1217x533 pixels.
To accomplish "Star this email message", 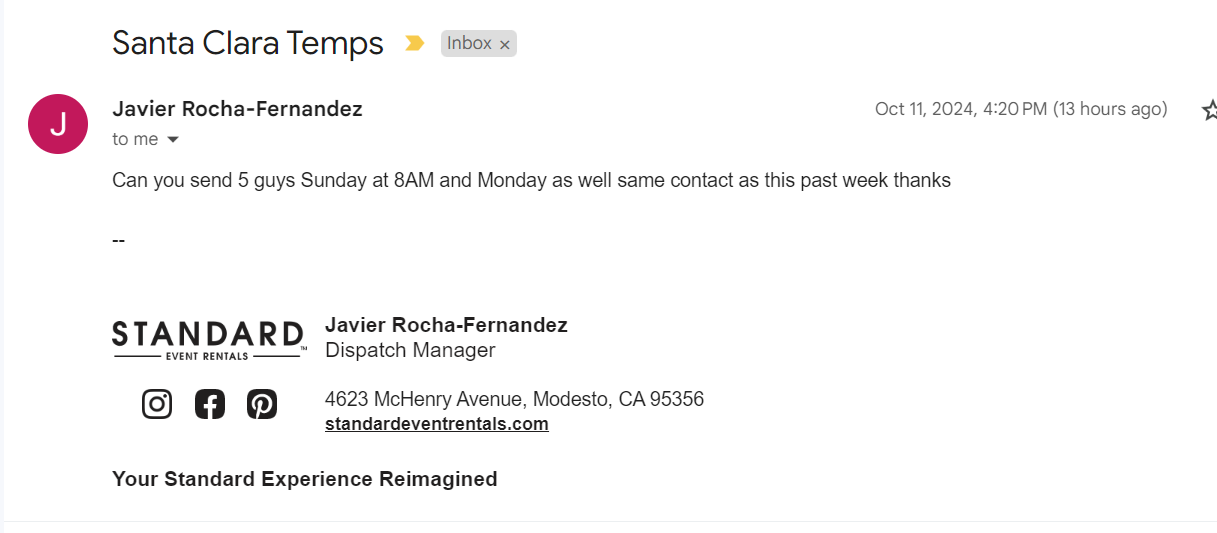I will (x=1208, y=110).
